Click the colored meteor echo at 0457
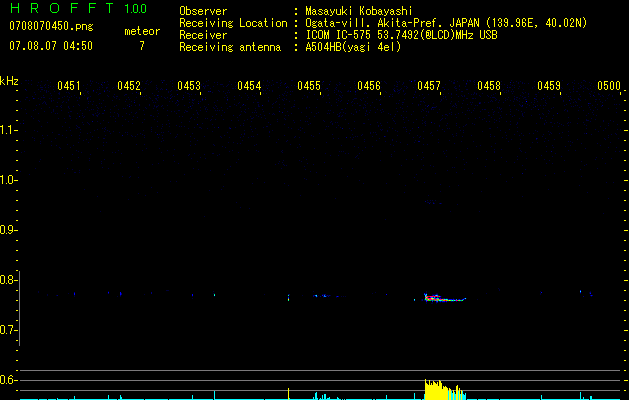The image size is (629, 400). click(x=444, y=298)
